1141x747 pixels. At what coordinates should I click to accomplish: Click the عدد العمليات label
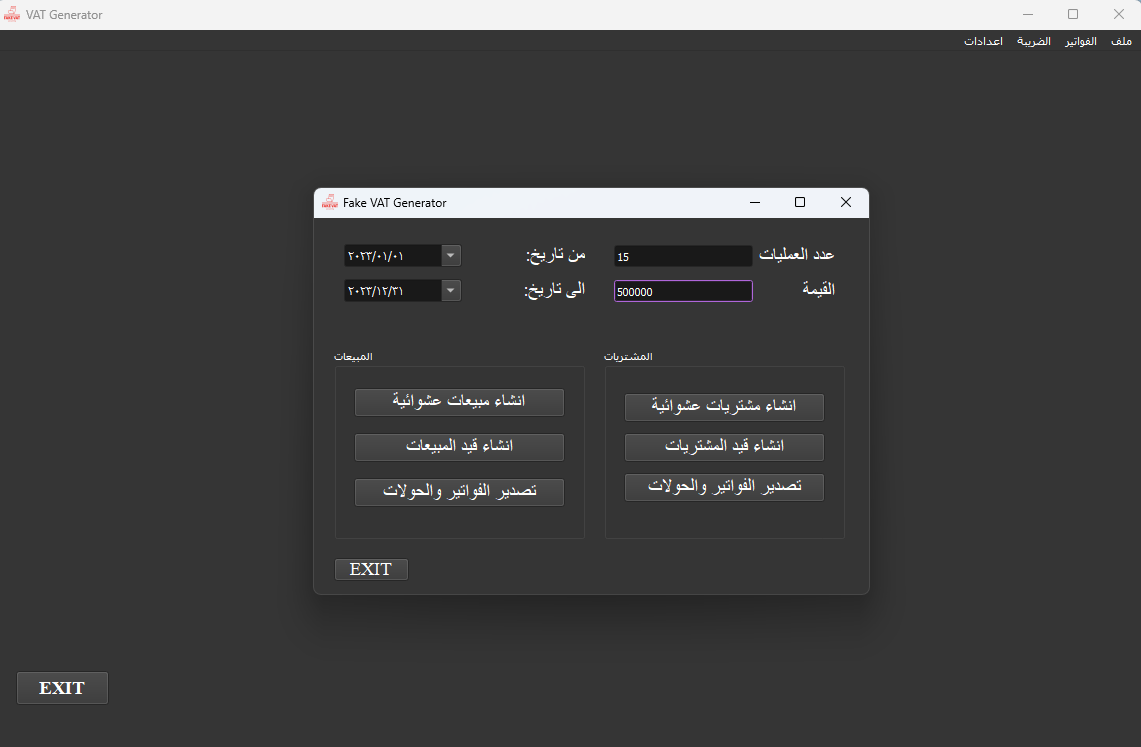[797, 255]
